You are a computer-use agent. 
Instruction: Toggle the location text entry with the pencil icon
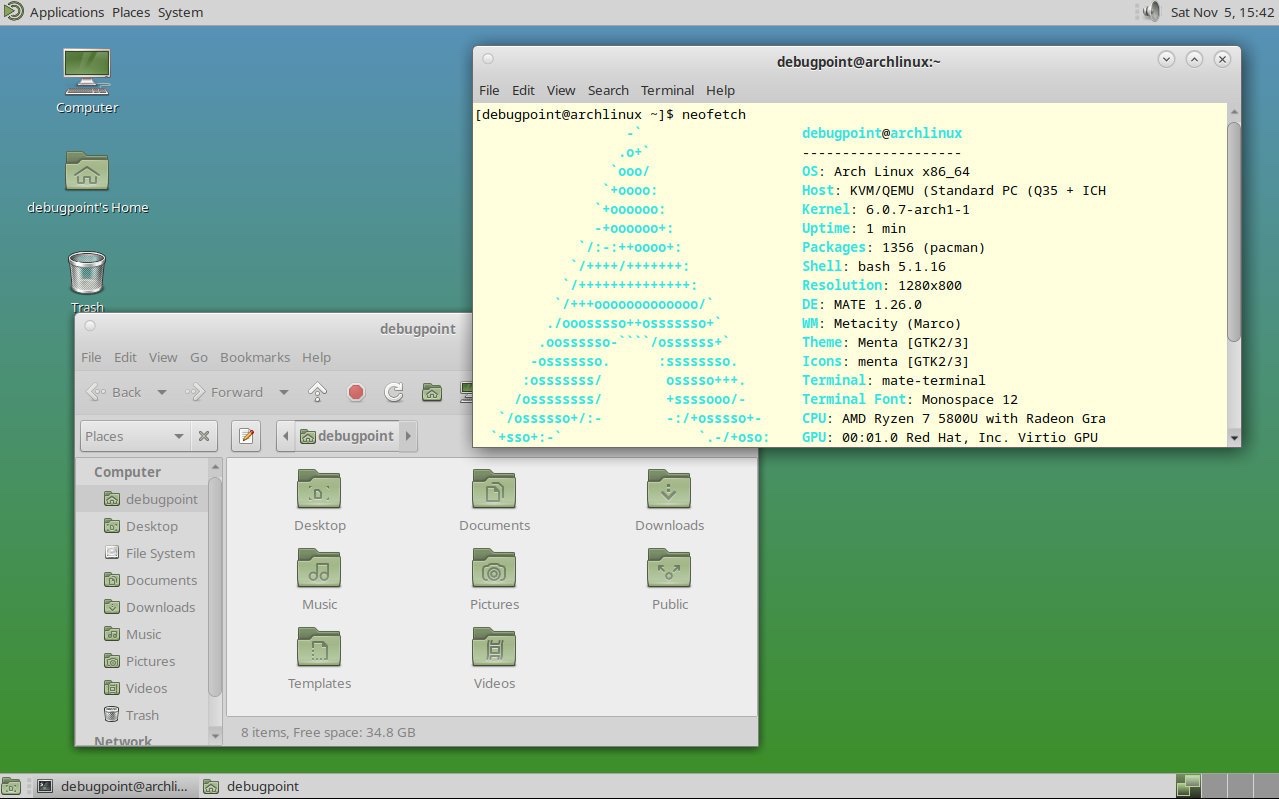tap(246, 436)
